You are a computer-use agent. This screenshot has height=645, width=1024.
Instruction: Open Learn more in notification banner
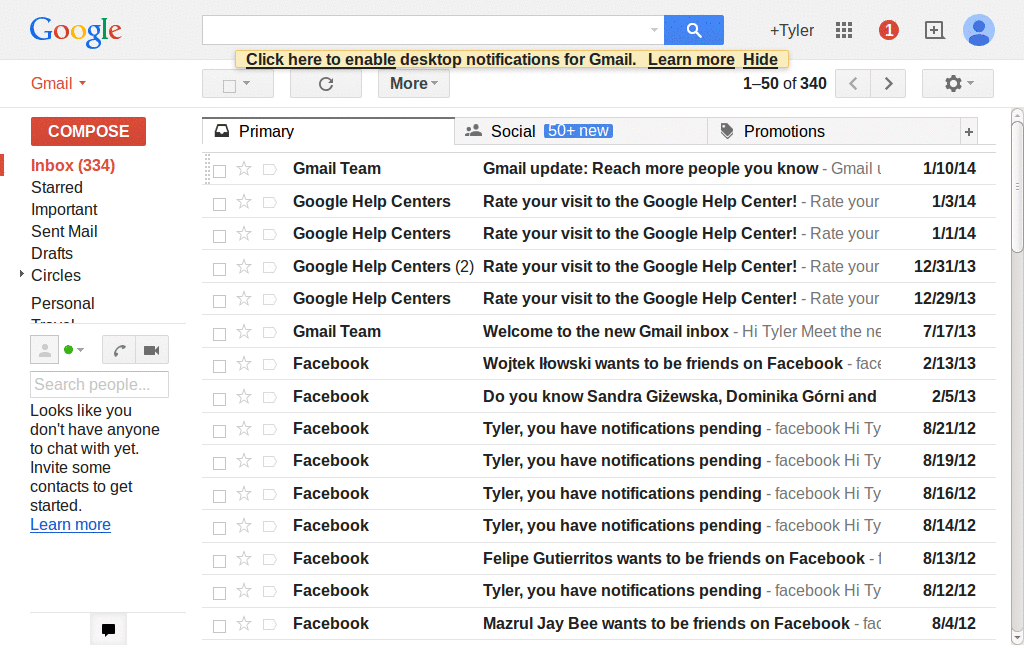691,59
